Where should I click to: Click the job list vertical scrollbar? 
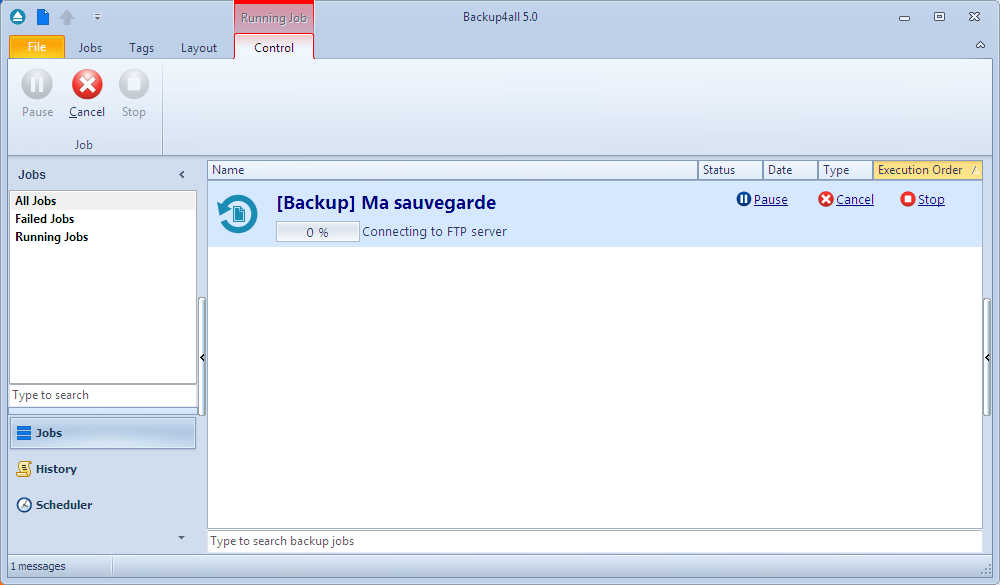click(x=987, y=357)
